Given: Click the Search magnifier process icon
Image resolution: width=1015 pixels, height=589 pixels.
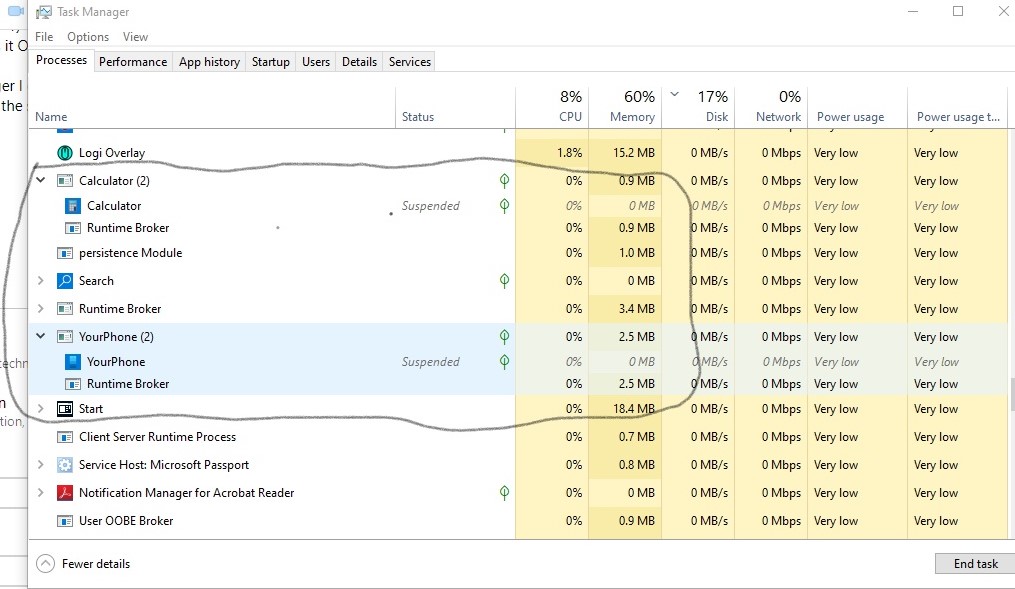Looking at the screenshot, I should click(x=65, y=281).
